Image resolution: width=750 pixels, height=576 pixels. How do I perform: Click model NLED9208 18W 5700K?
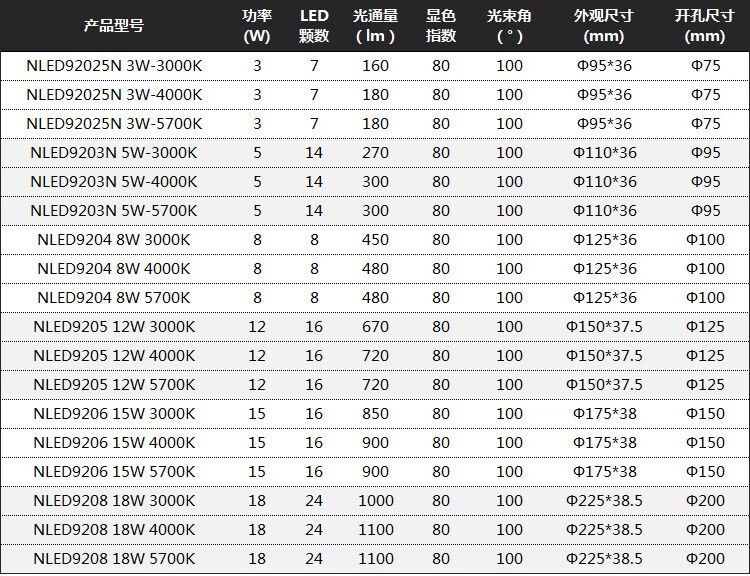click(x=114, y=559)
